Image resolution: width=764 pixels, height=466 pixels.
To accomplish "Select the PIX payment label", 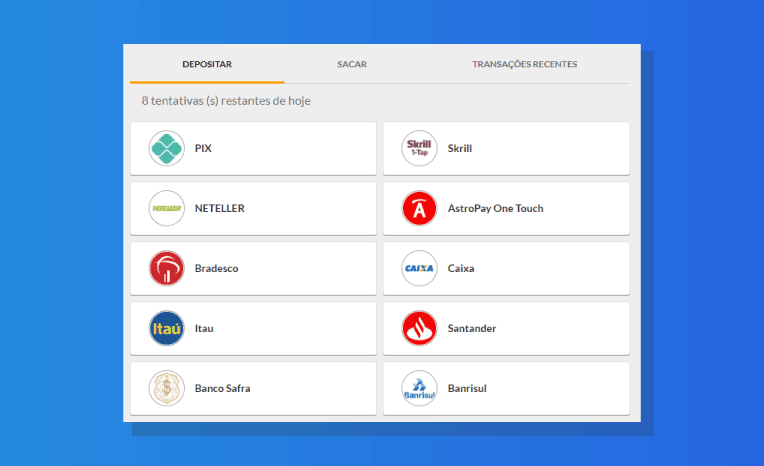I will click(x=203, y=148).
